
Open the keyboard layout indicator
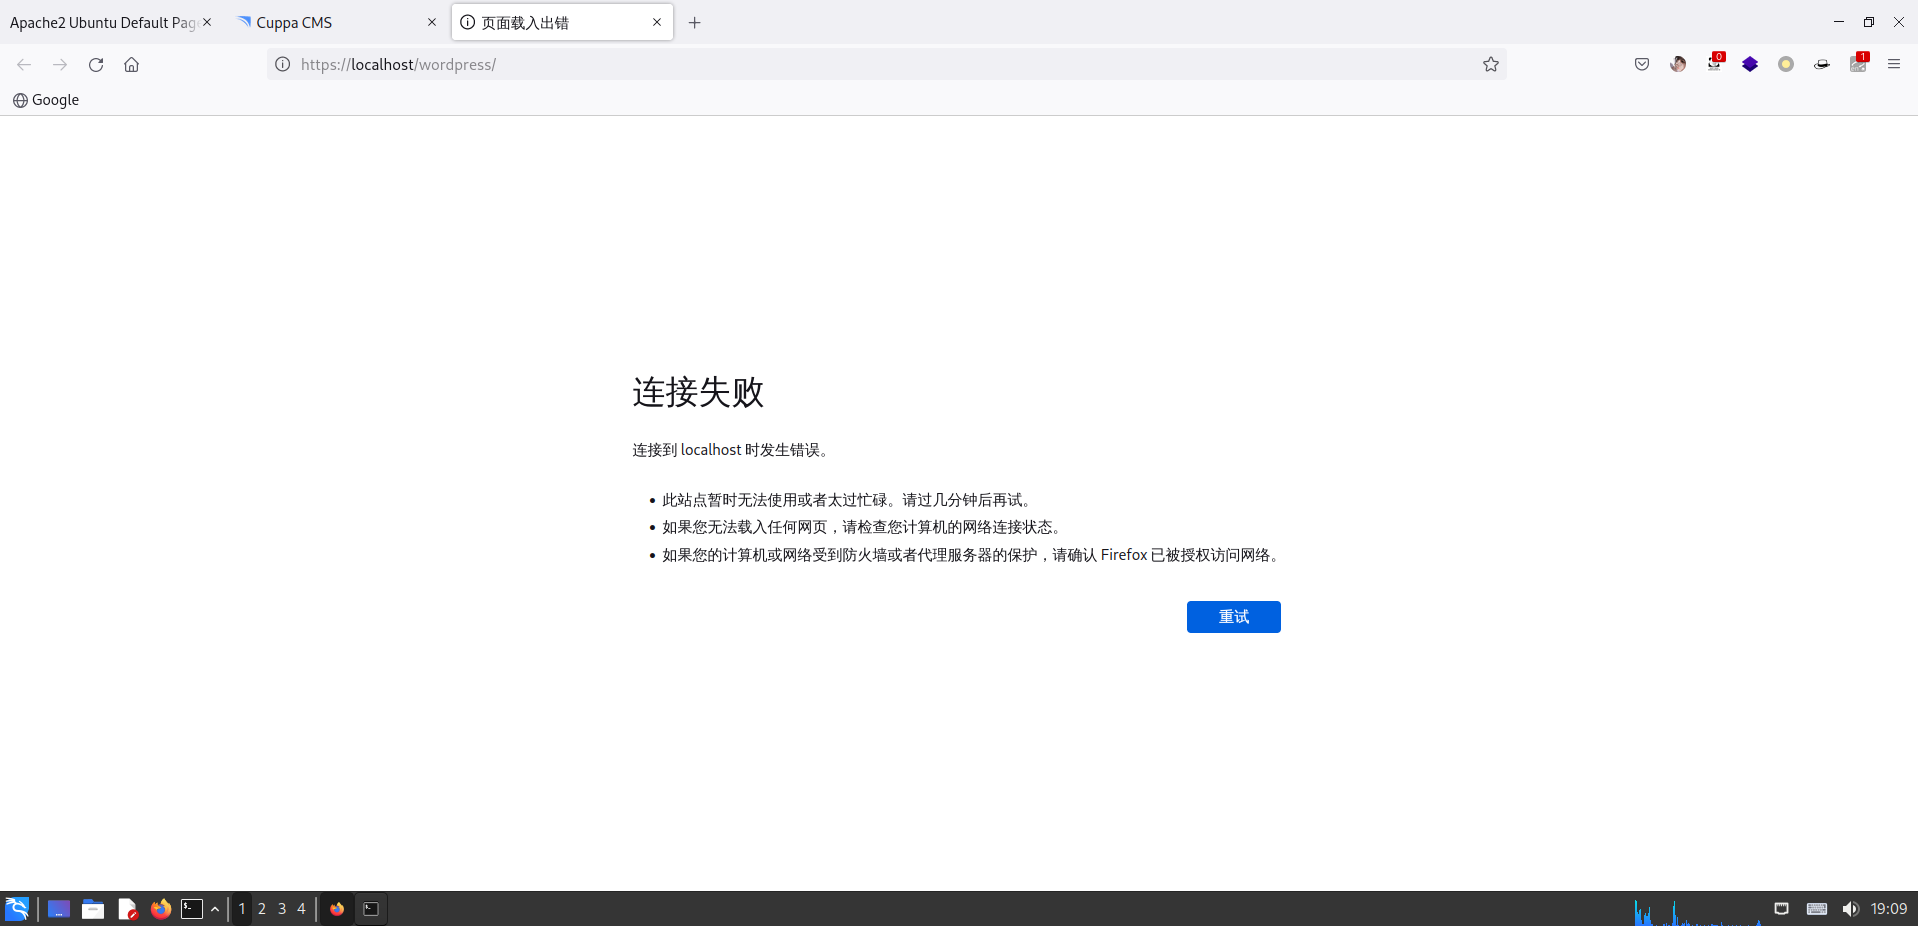coord(1817,909)
